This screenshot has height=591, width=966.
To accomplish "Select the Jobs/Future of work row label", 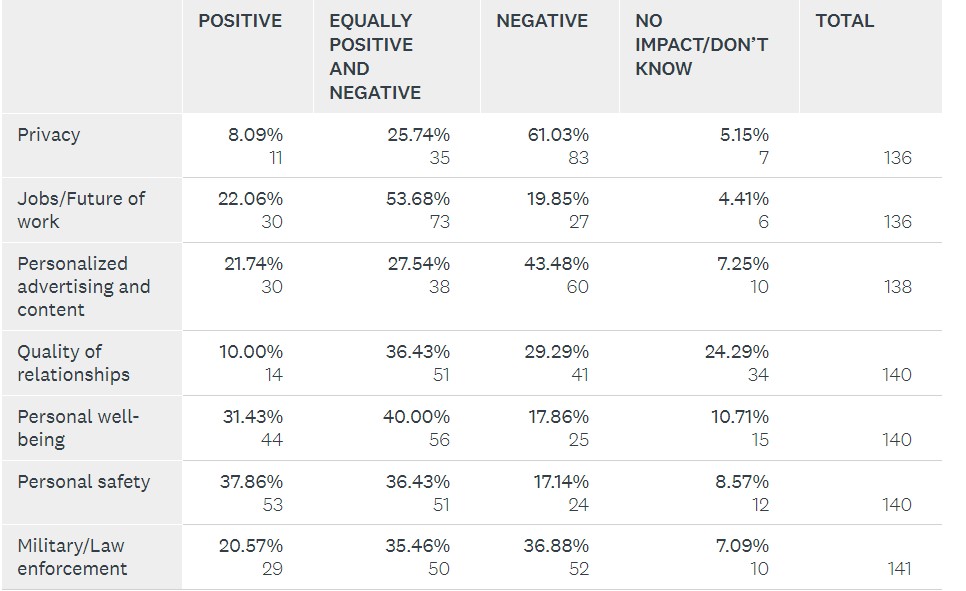I will (x=80, y=210).
